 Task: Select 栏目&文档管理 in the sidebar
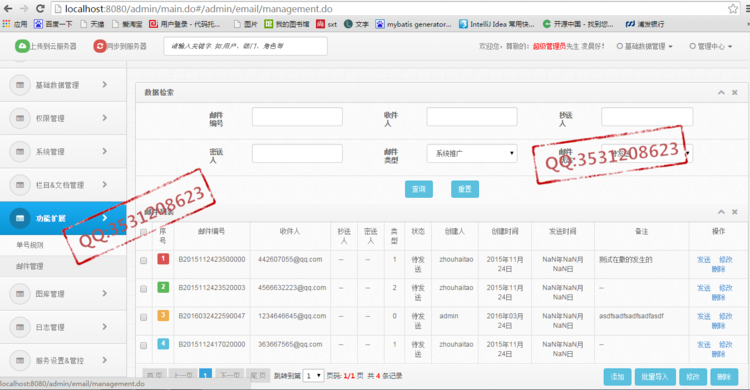pyautogui.click(x=63, y=185)
